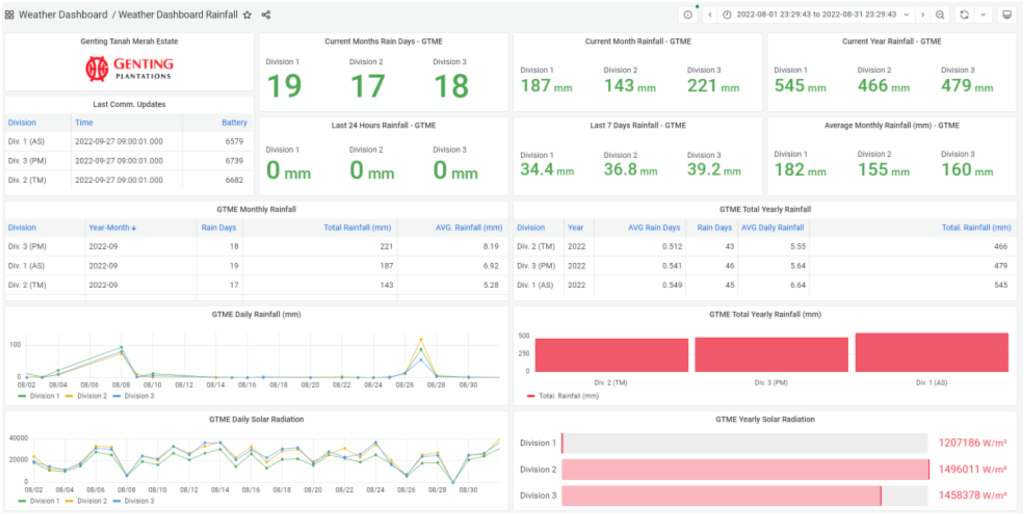Shift time range backward with left arrow

710,15
